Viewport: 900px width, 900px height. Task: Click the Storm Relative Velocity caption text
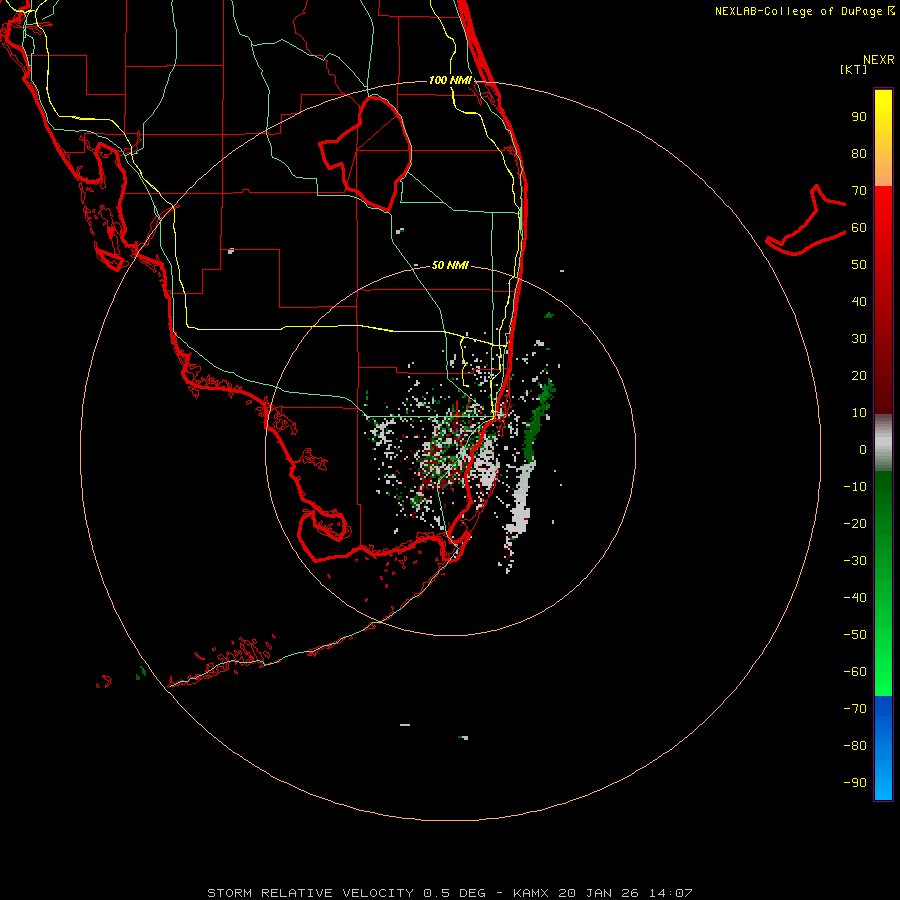coord(450,893)
